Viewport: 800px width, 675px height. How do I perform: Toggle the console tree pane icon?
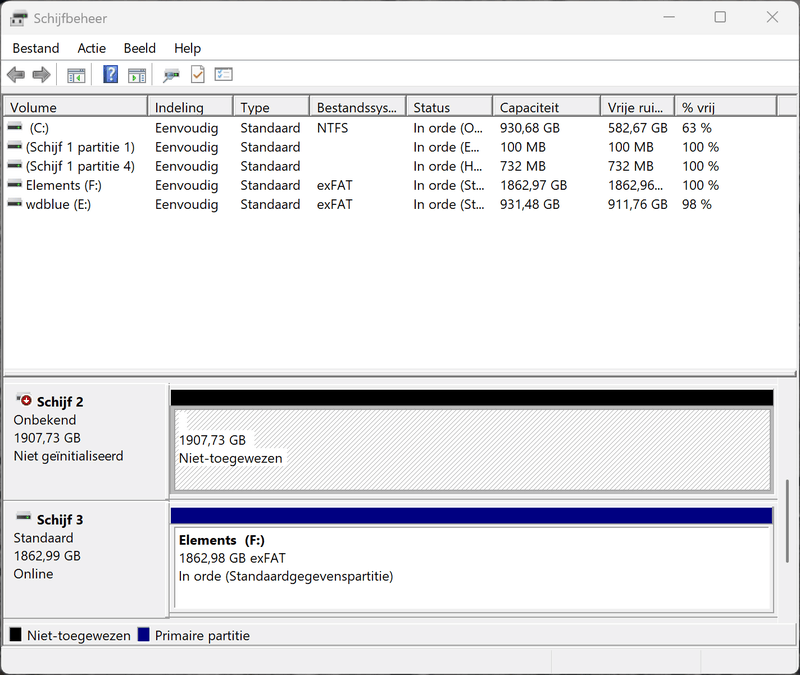click(76, 76)
